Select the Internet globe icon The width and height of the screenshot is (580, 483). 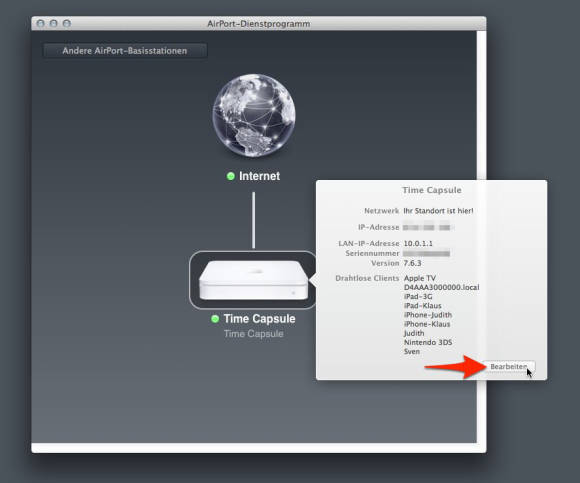[x=254, y=115]
